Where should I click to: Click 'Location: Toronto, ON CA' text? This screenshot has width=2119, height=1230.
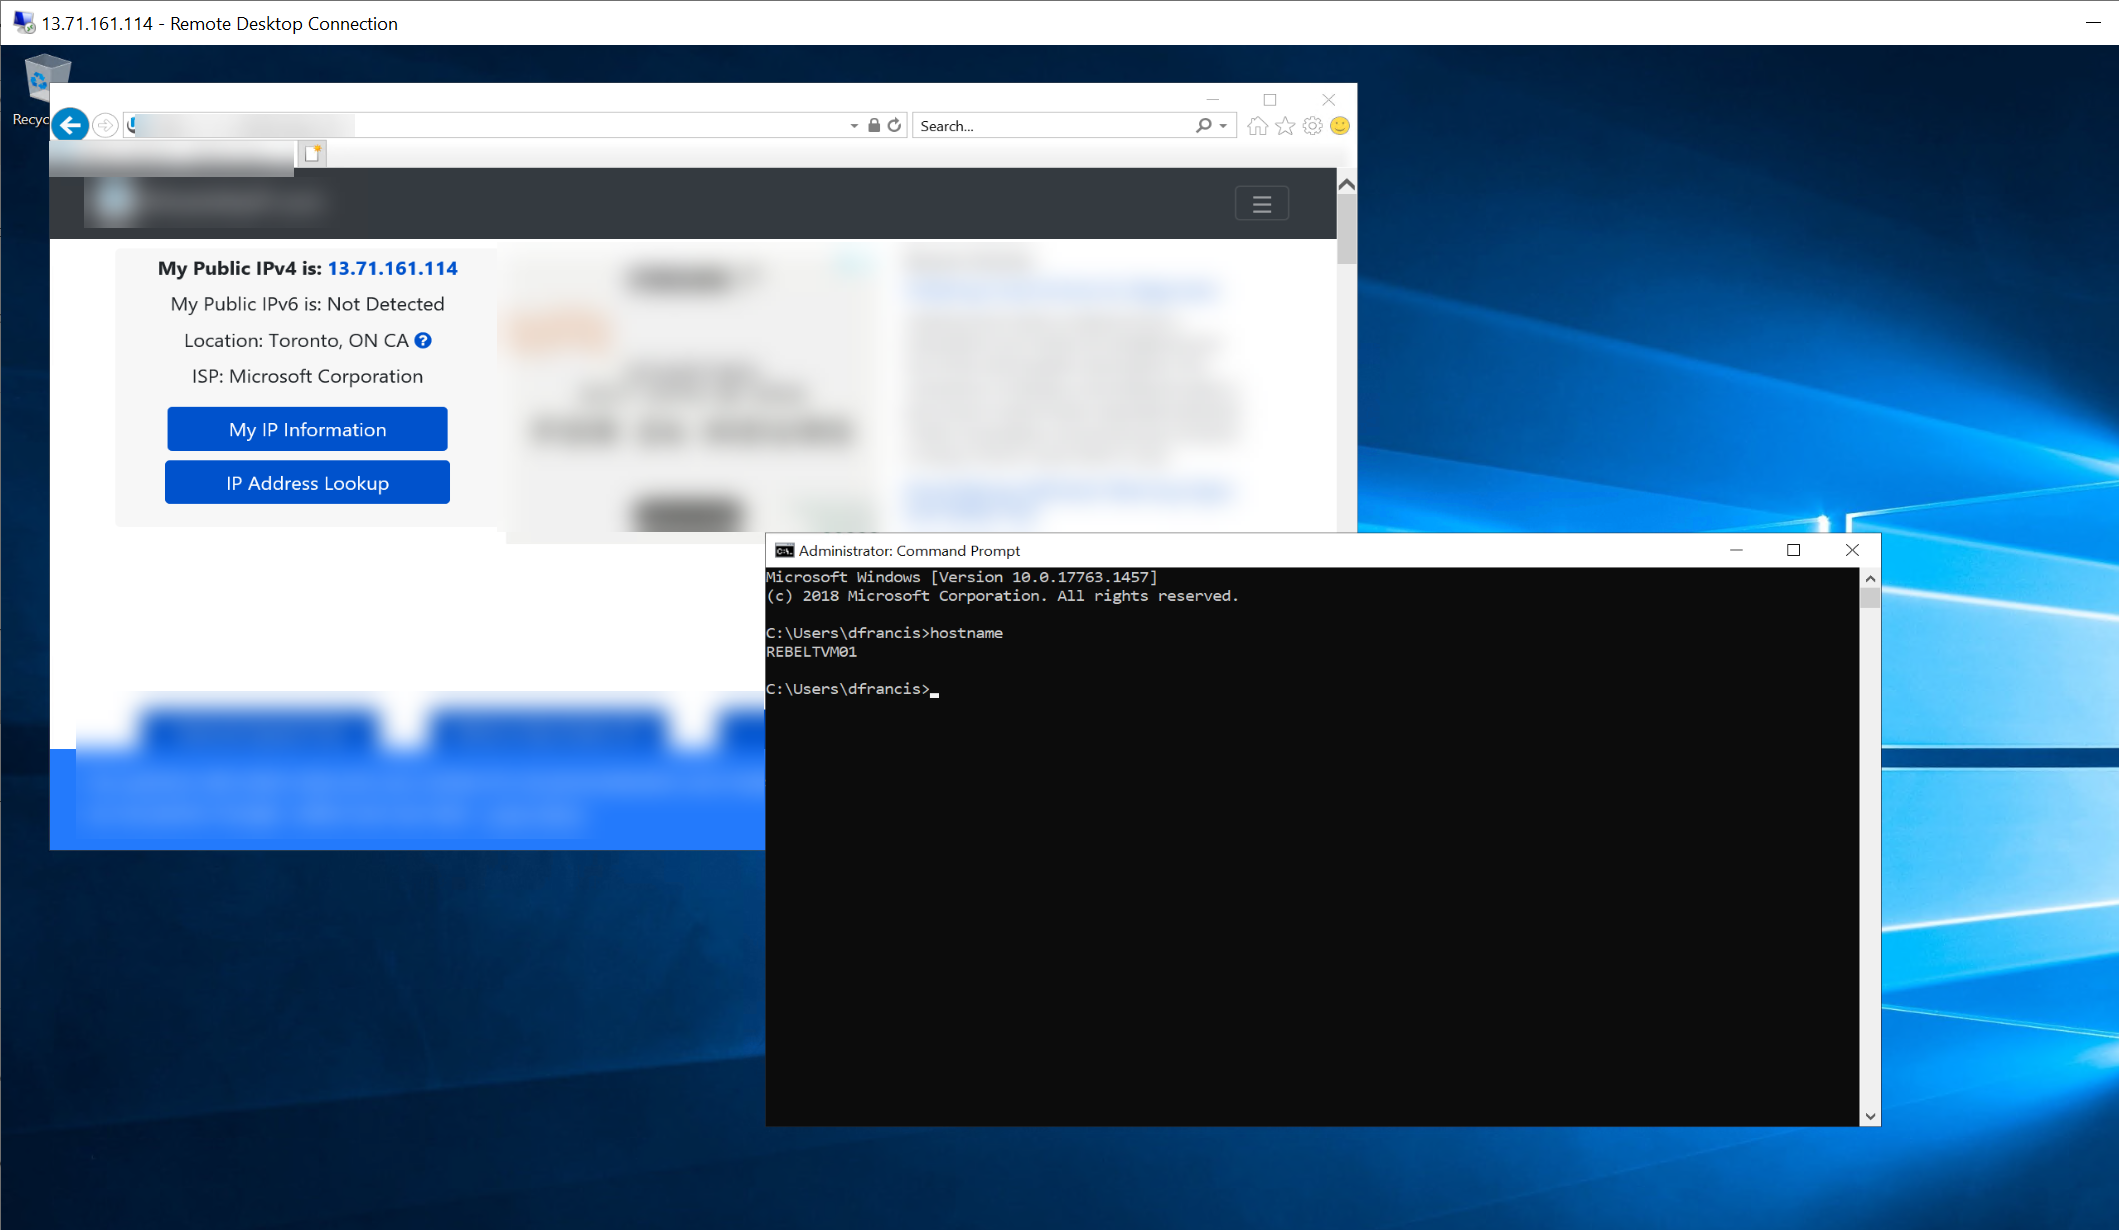pos(296,341)
